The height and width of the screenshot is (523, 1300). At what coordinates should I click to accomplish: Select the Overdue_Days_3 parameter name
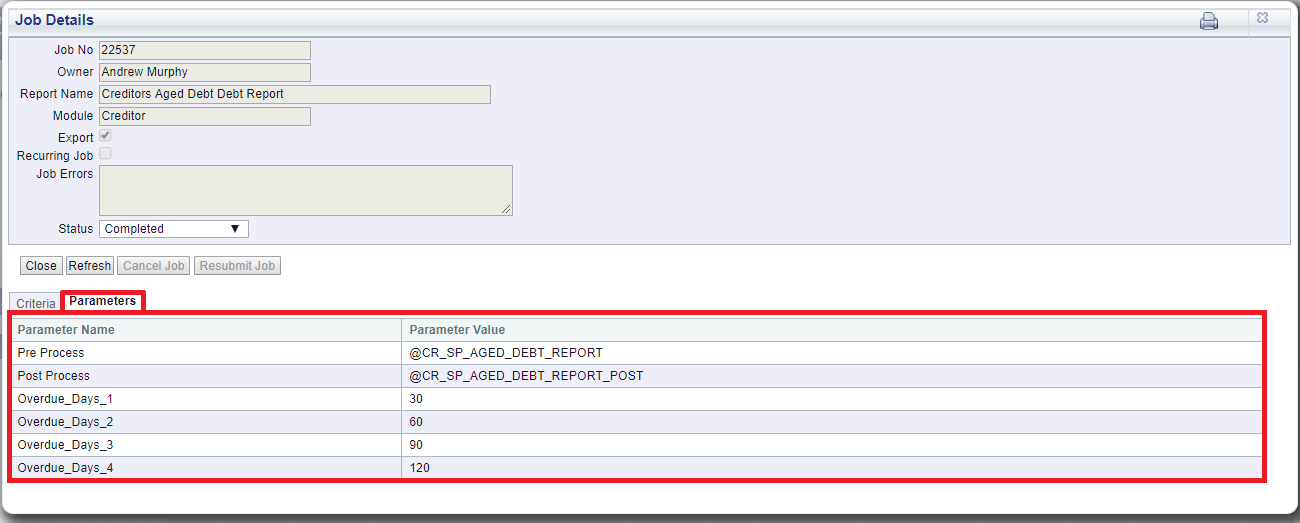point(65,445)
